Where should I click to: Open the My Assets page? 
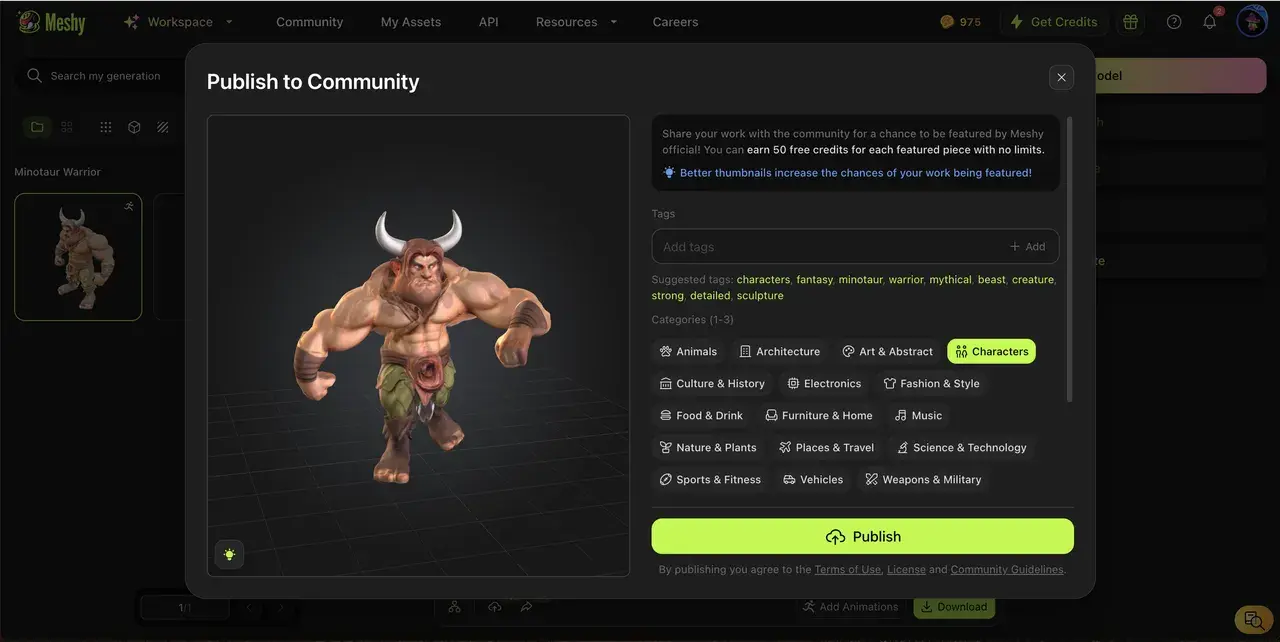pos(410,21)
